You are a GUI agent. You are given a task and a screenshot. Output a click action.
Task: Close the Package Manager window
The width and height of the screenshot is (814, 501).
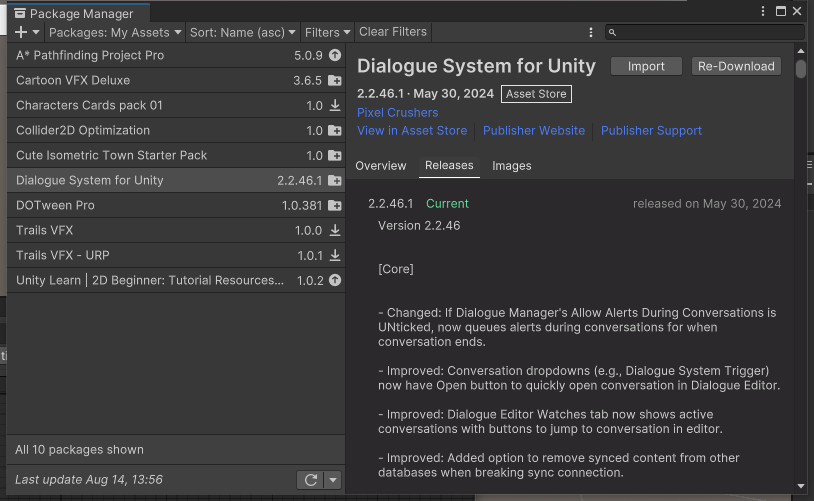(797, 11)
